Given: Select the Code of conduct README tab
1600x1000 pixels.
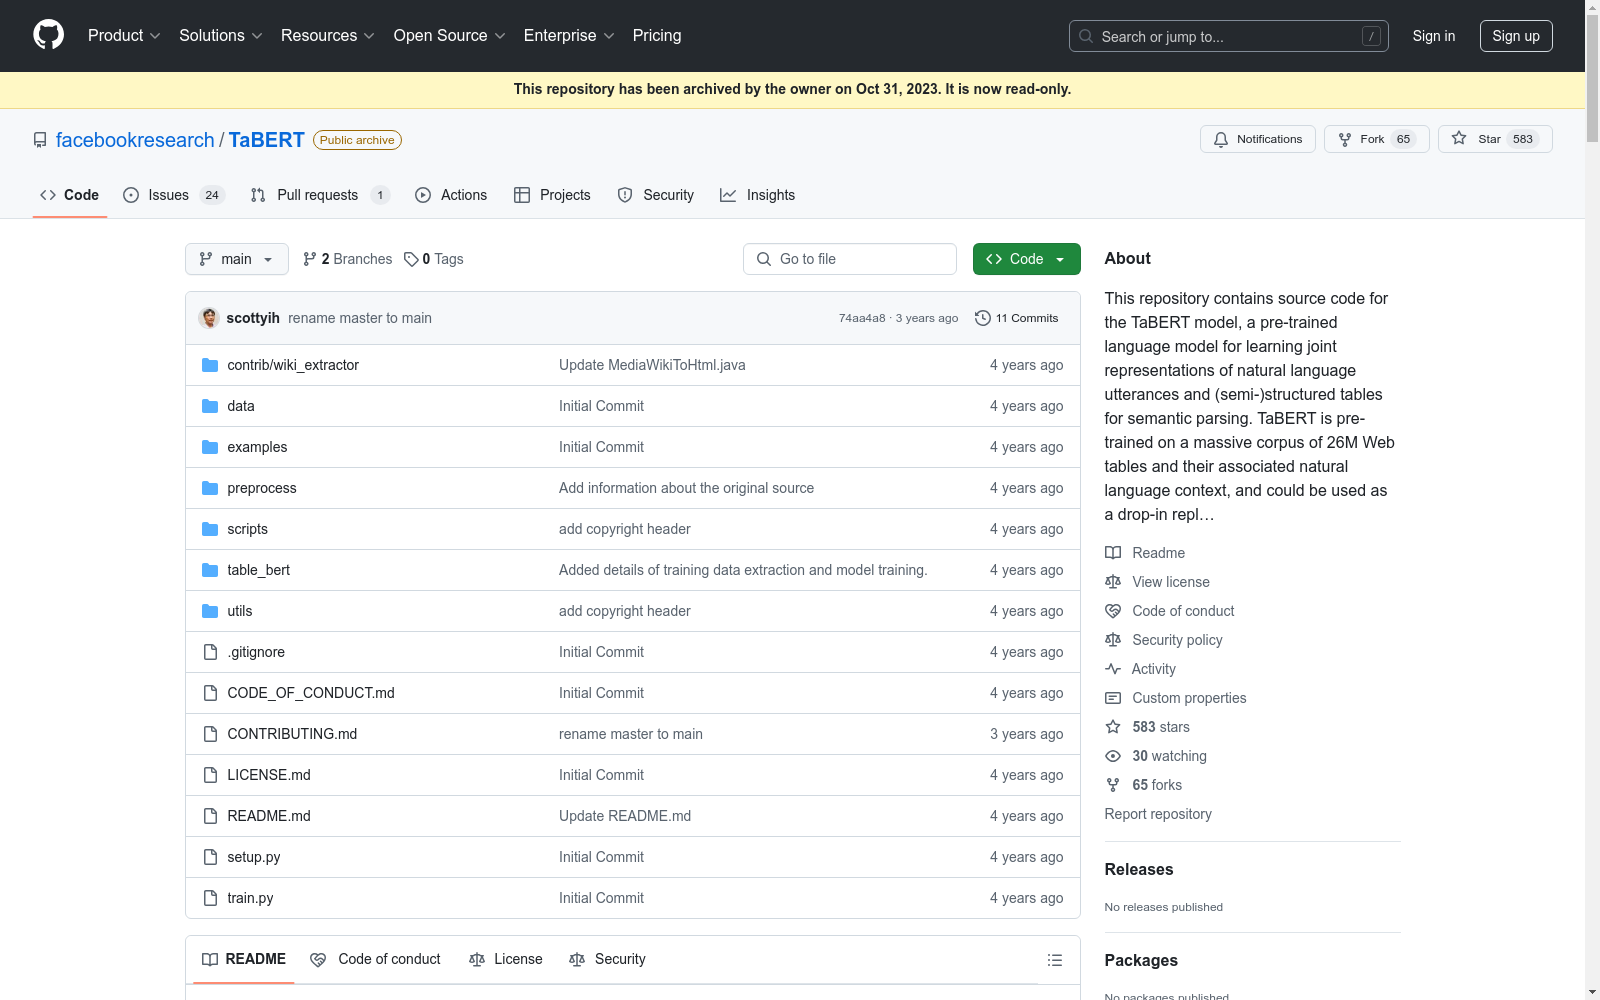Looking at the screenshot, I should click(376, 959).
